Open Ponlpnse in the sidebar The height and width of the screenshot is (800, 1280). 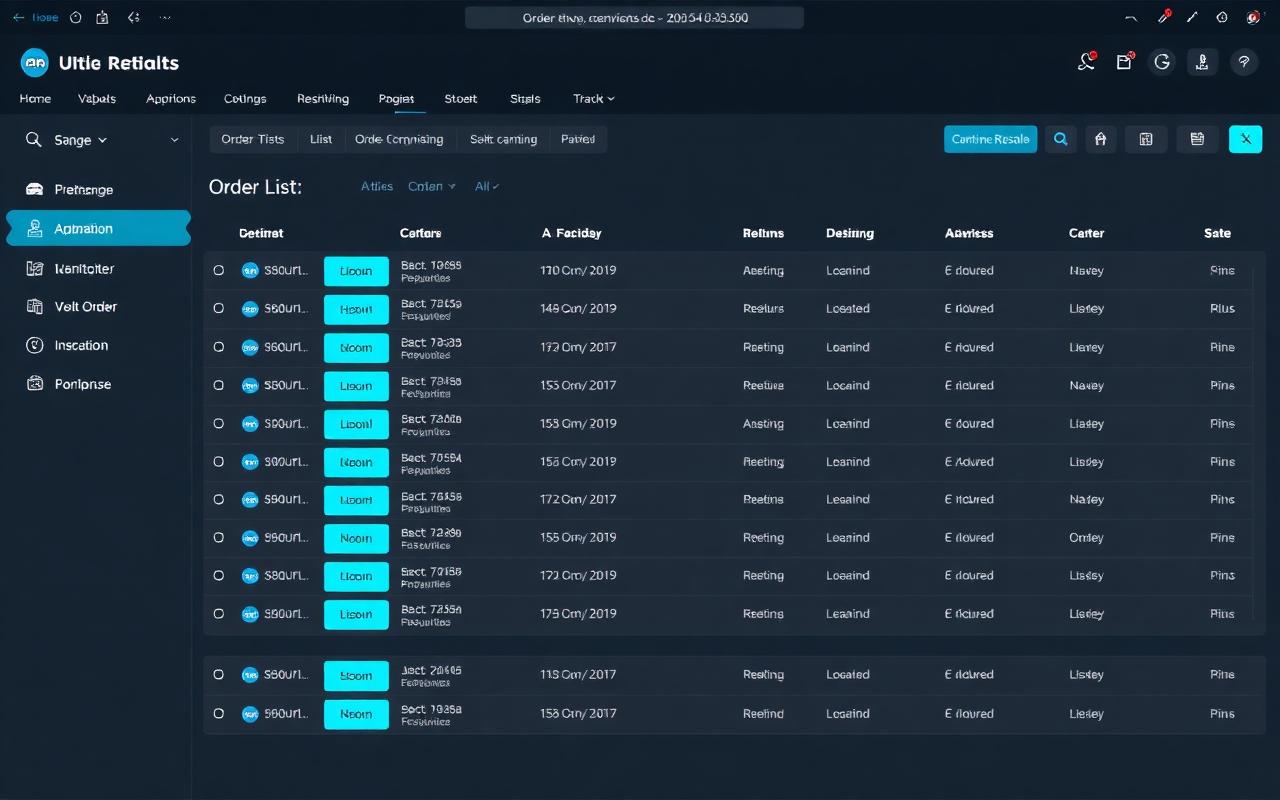point(96,384)
